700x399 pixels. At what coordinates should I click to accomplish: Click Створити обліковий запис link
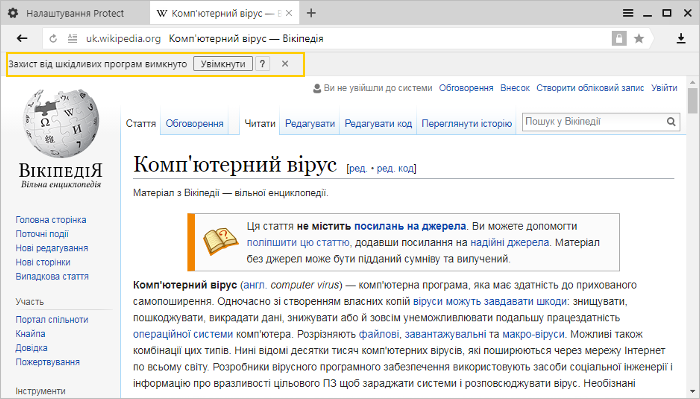point(590,88)
